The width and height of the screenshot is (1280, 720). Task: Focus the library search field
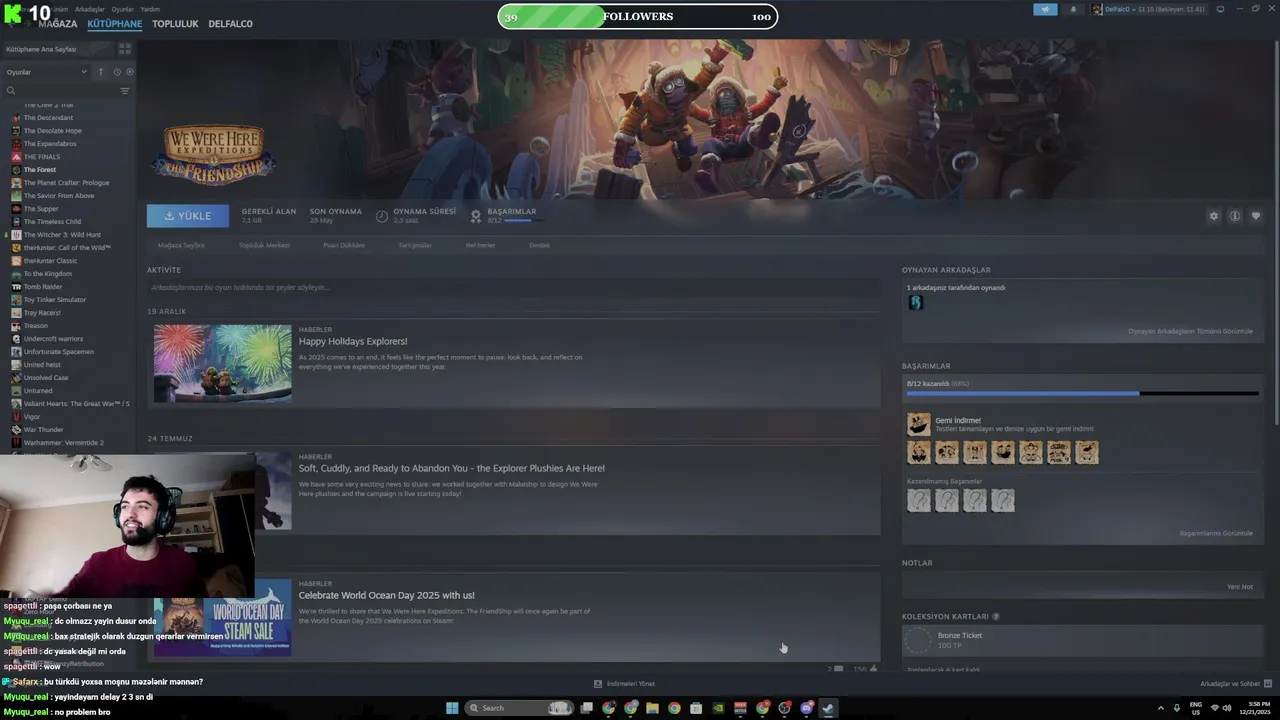tap(60, 91)
